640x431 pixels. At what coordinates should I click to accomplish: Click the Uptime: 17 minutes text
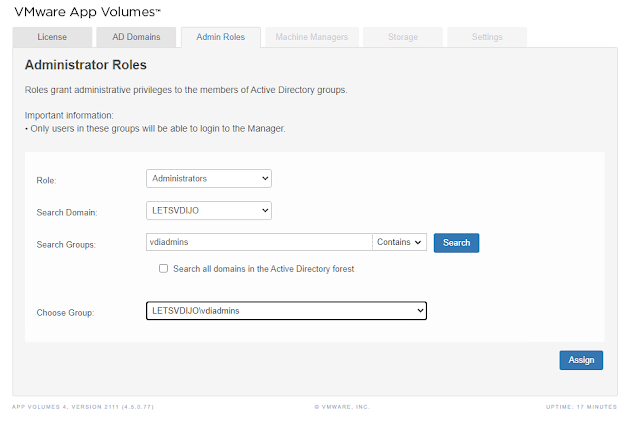coord(582,407)
